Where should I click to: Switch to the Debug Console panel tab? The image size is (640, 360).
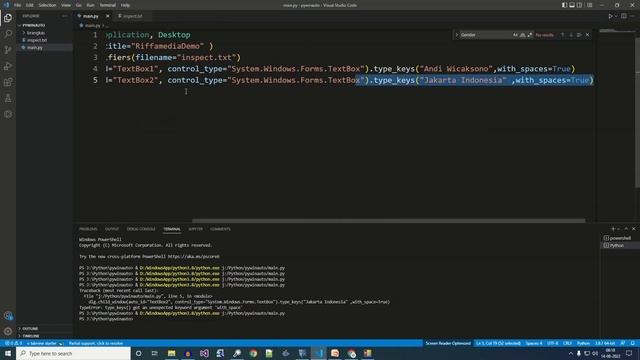pyautogui.click(x=141, y=229)
